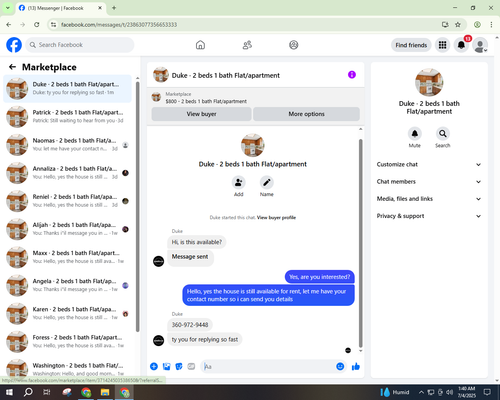
Task: Send a thumbs-up like
Action: tap(356, 367)
